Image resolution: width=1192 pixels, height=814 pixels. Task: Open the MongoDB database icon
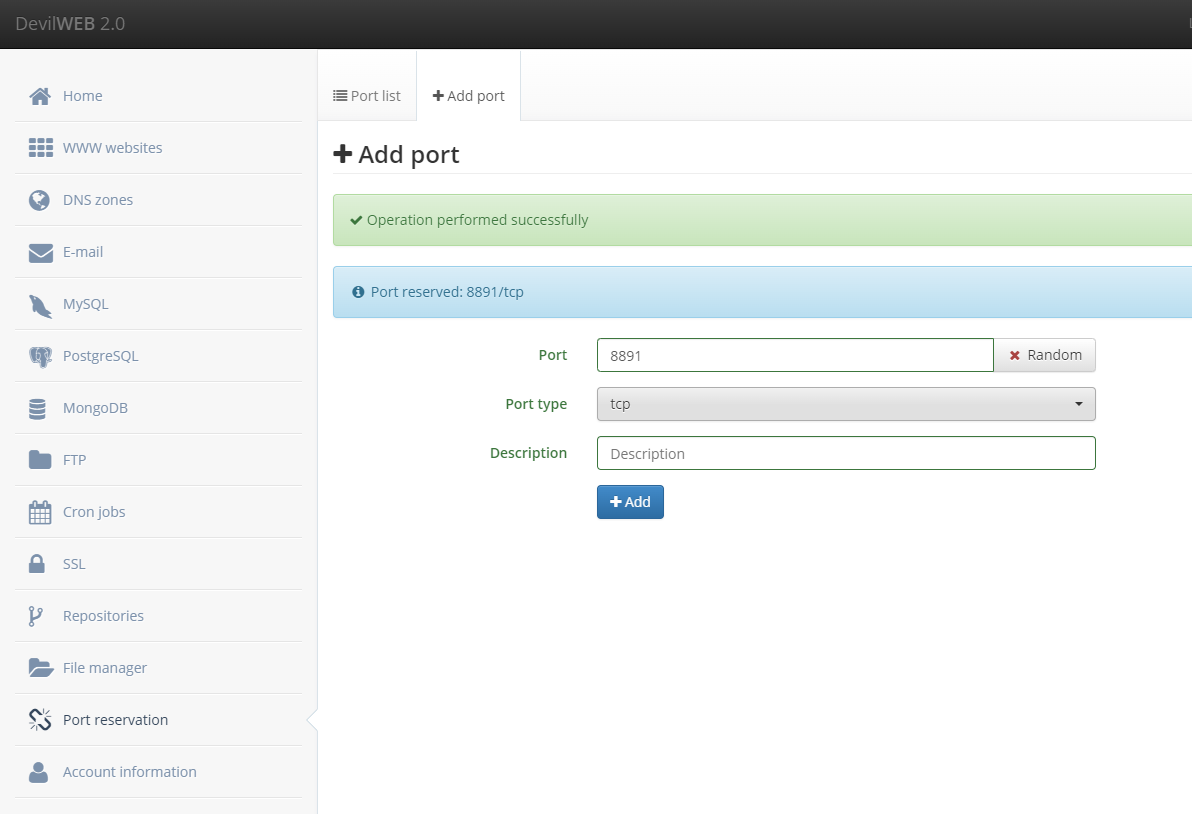pyautogui.click(x=37, y=409)
